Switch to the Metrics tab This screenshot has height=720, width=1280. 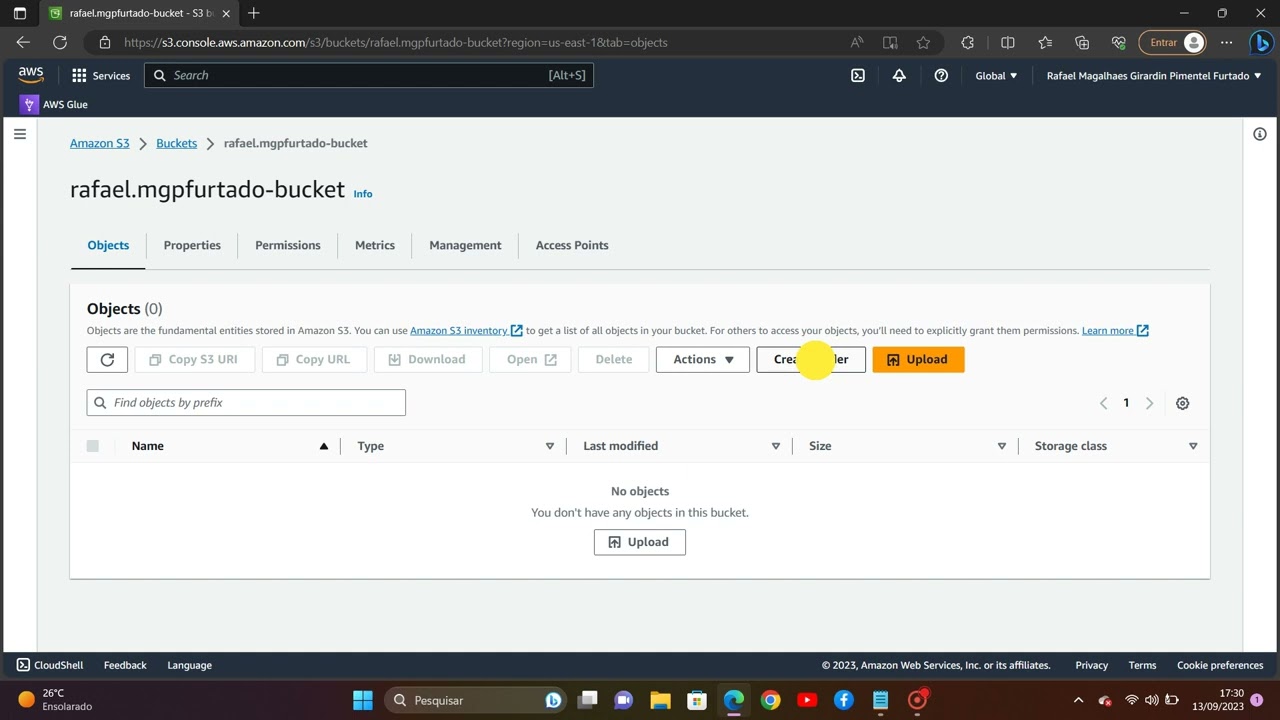tap(375, 245)
